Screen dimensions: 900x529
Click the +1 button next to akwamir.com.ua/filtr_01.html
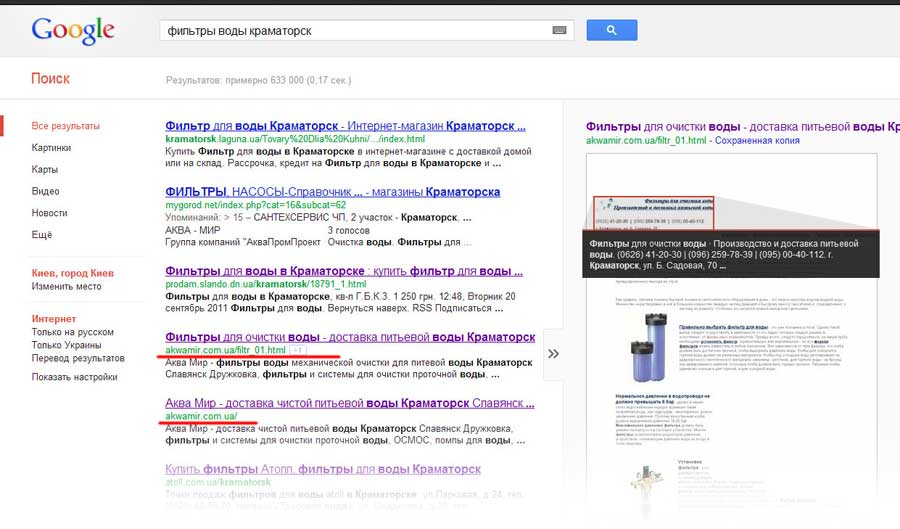click(x=297, y=350)
